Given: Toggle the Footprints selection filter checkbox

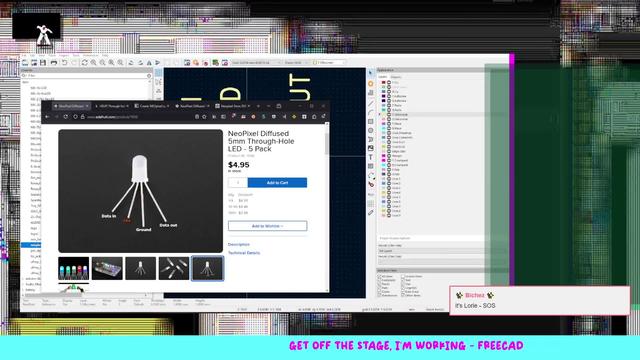Looking at the screenshot, I should click(379, 280).
